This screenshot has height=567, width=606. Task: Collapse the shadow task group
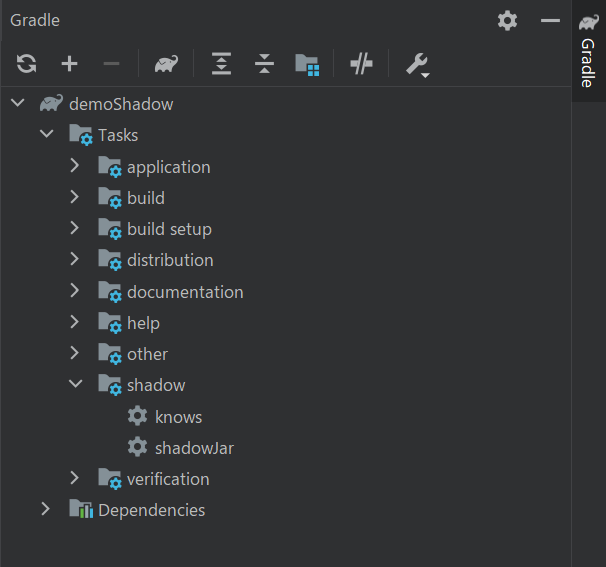pos(76,384)
